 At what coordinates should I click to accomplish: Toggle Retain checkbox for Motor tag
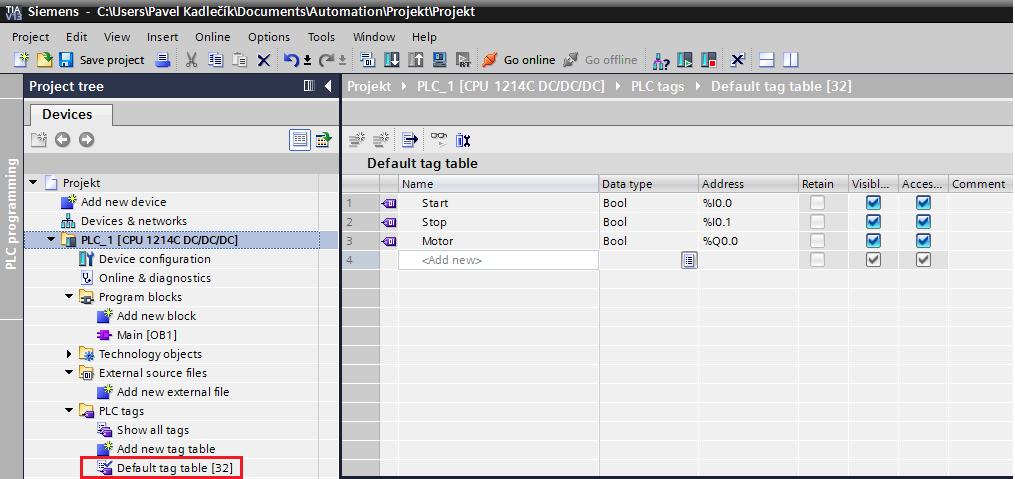point(818,241)
